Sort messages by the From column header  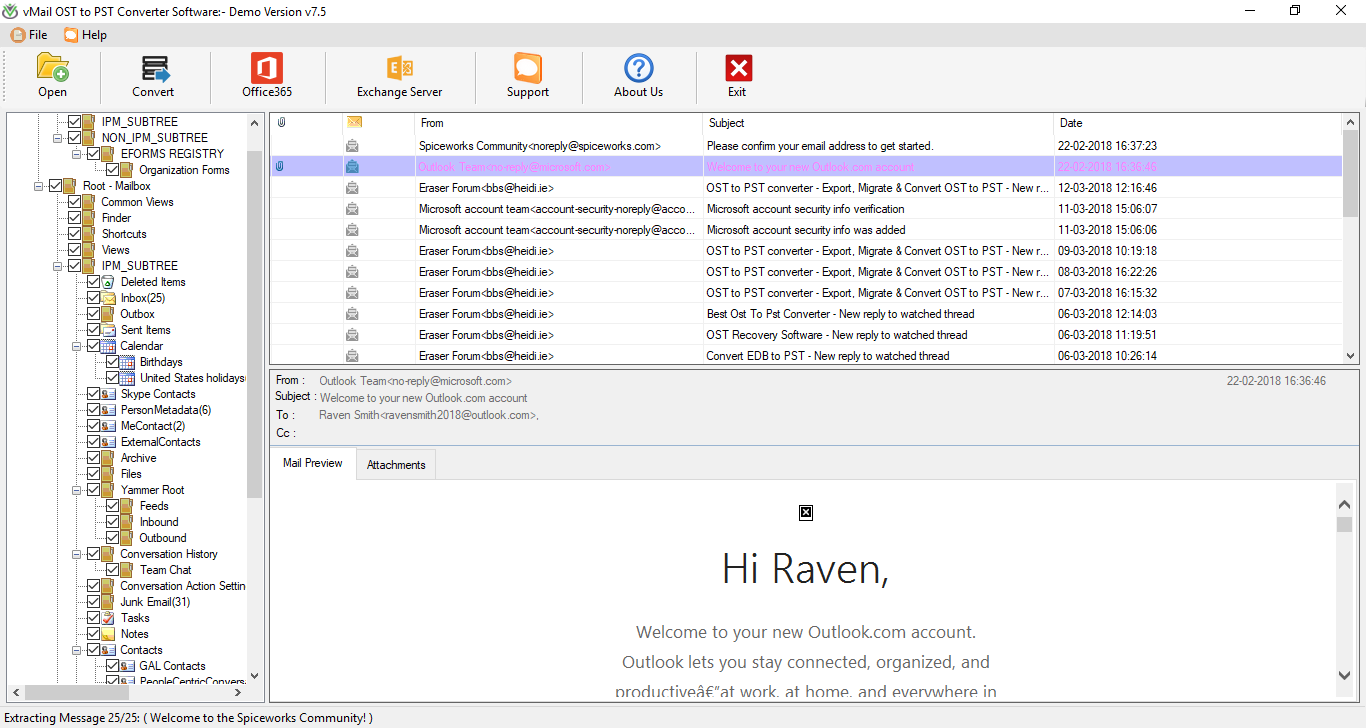click(558, 123)
